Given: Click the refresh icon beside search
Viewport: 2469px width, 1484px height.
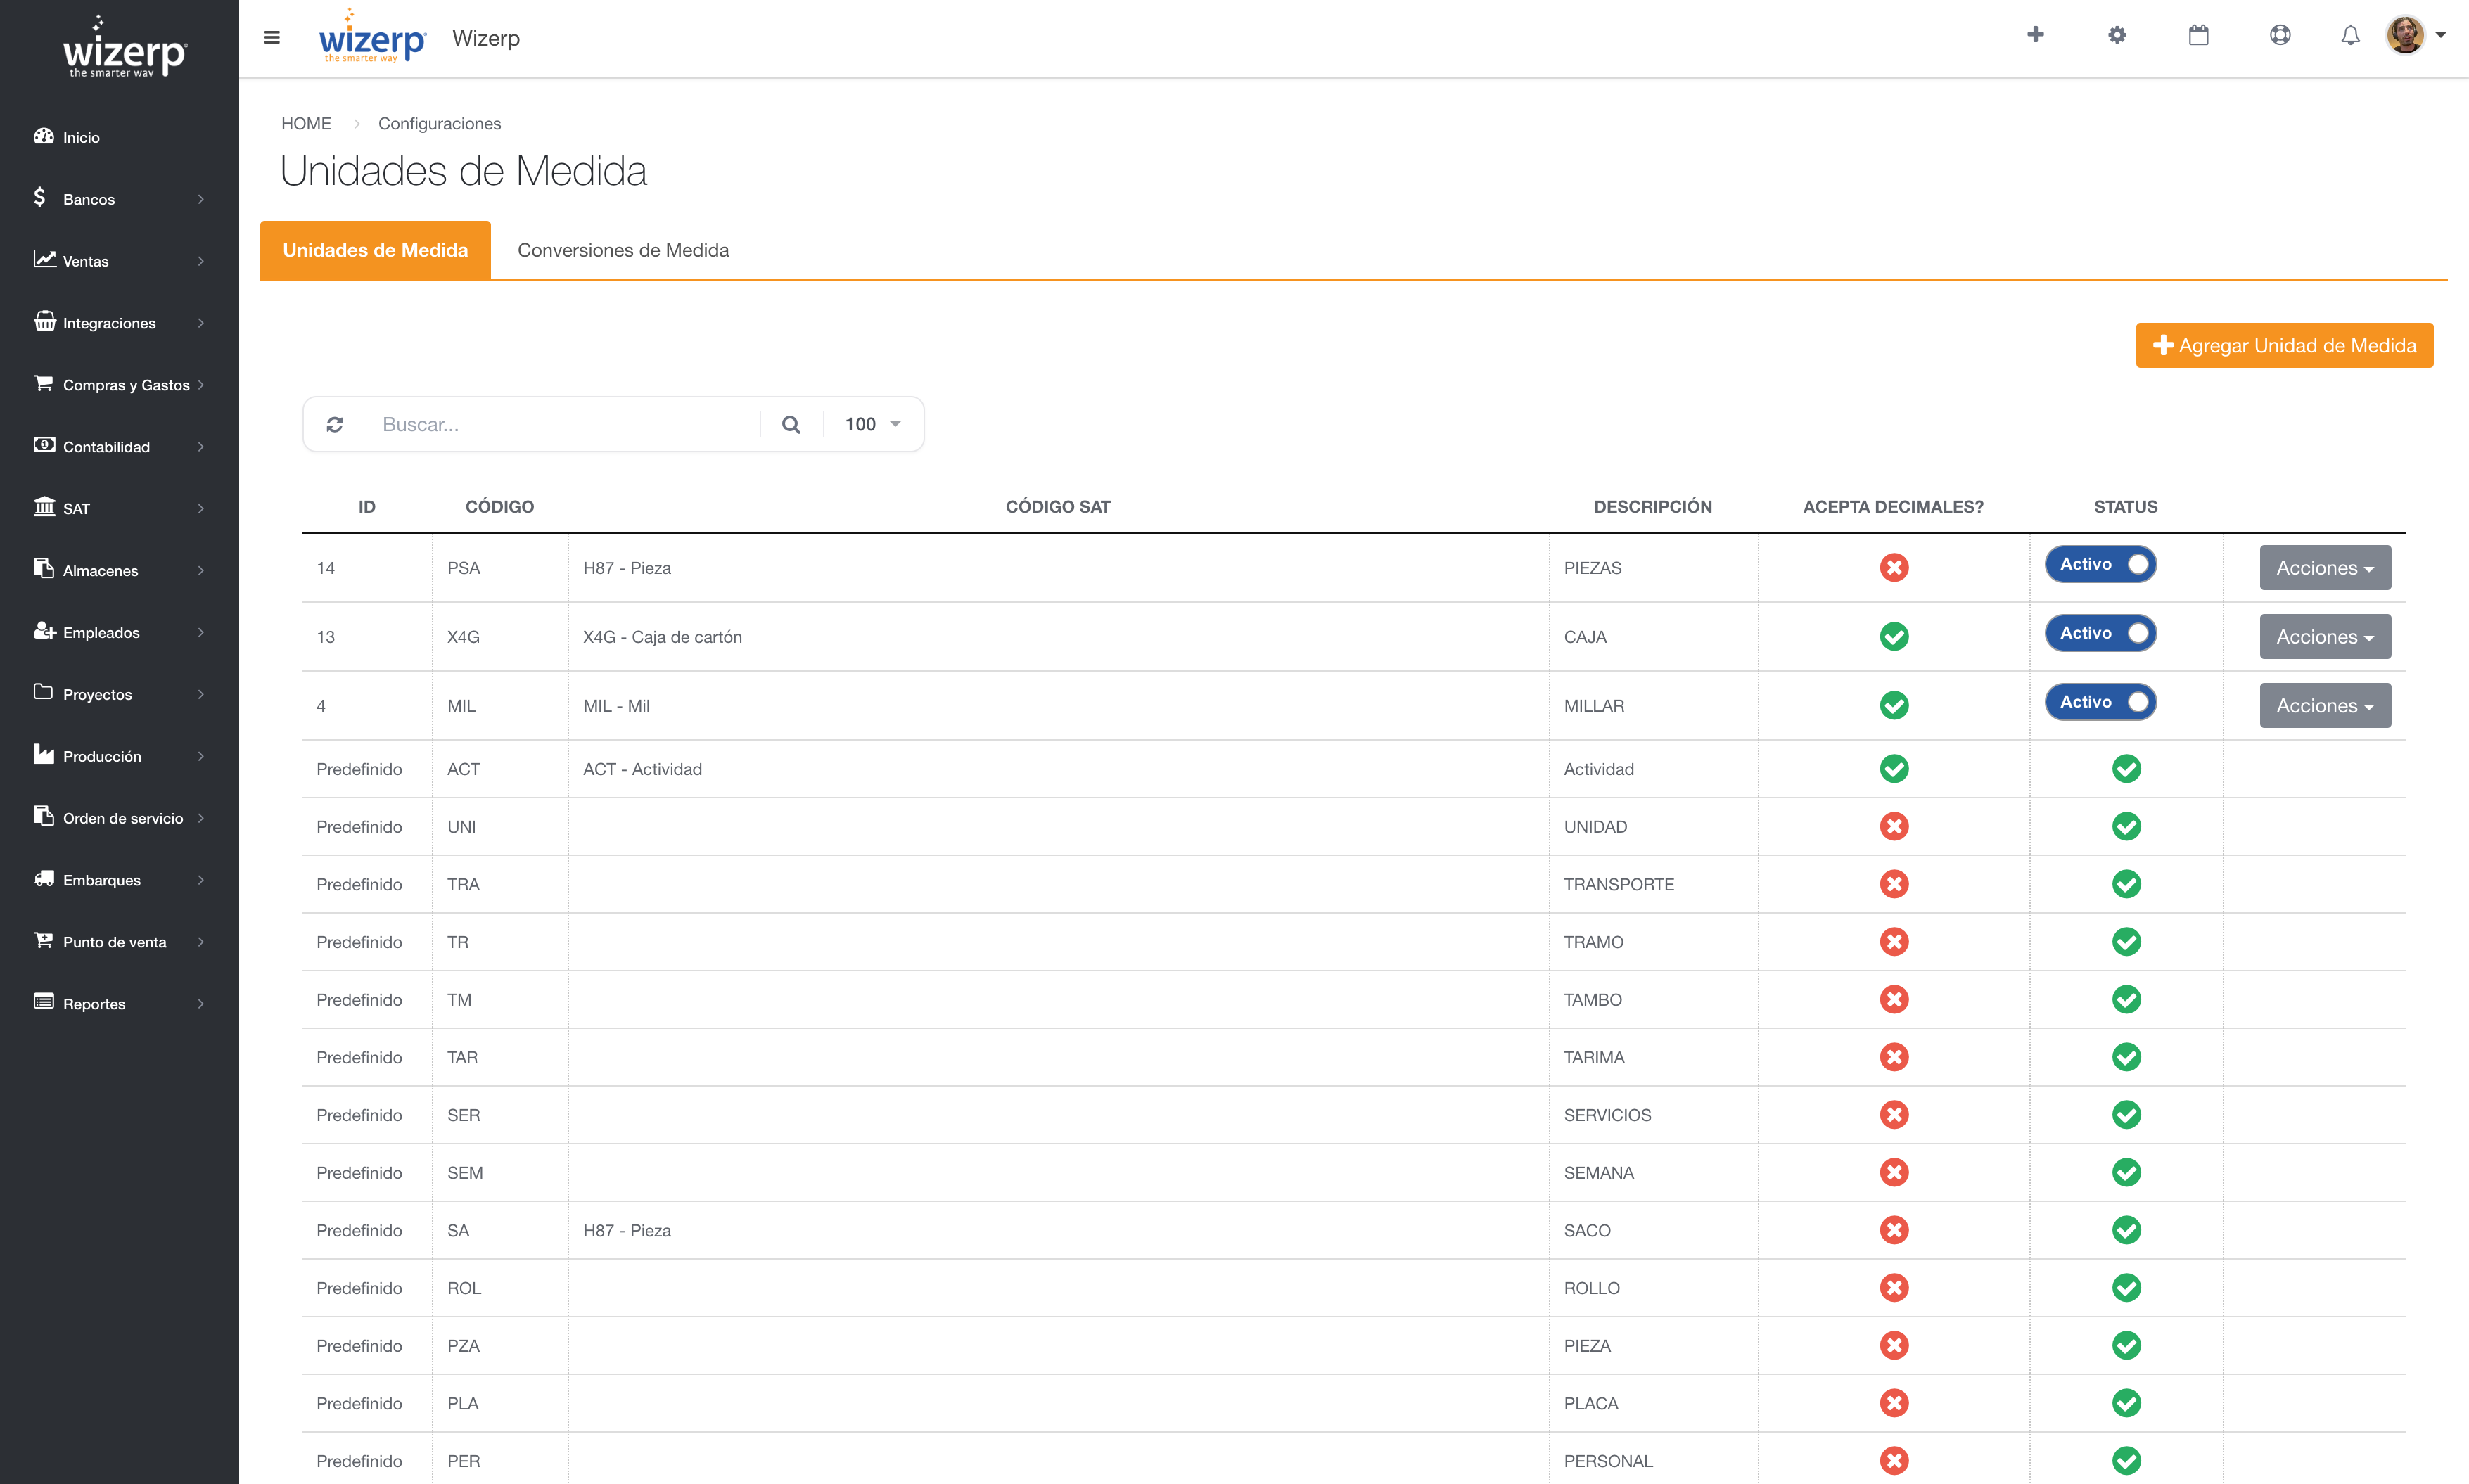Looking at the screenshot, I should (335, 424).
